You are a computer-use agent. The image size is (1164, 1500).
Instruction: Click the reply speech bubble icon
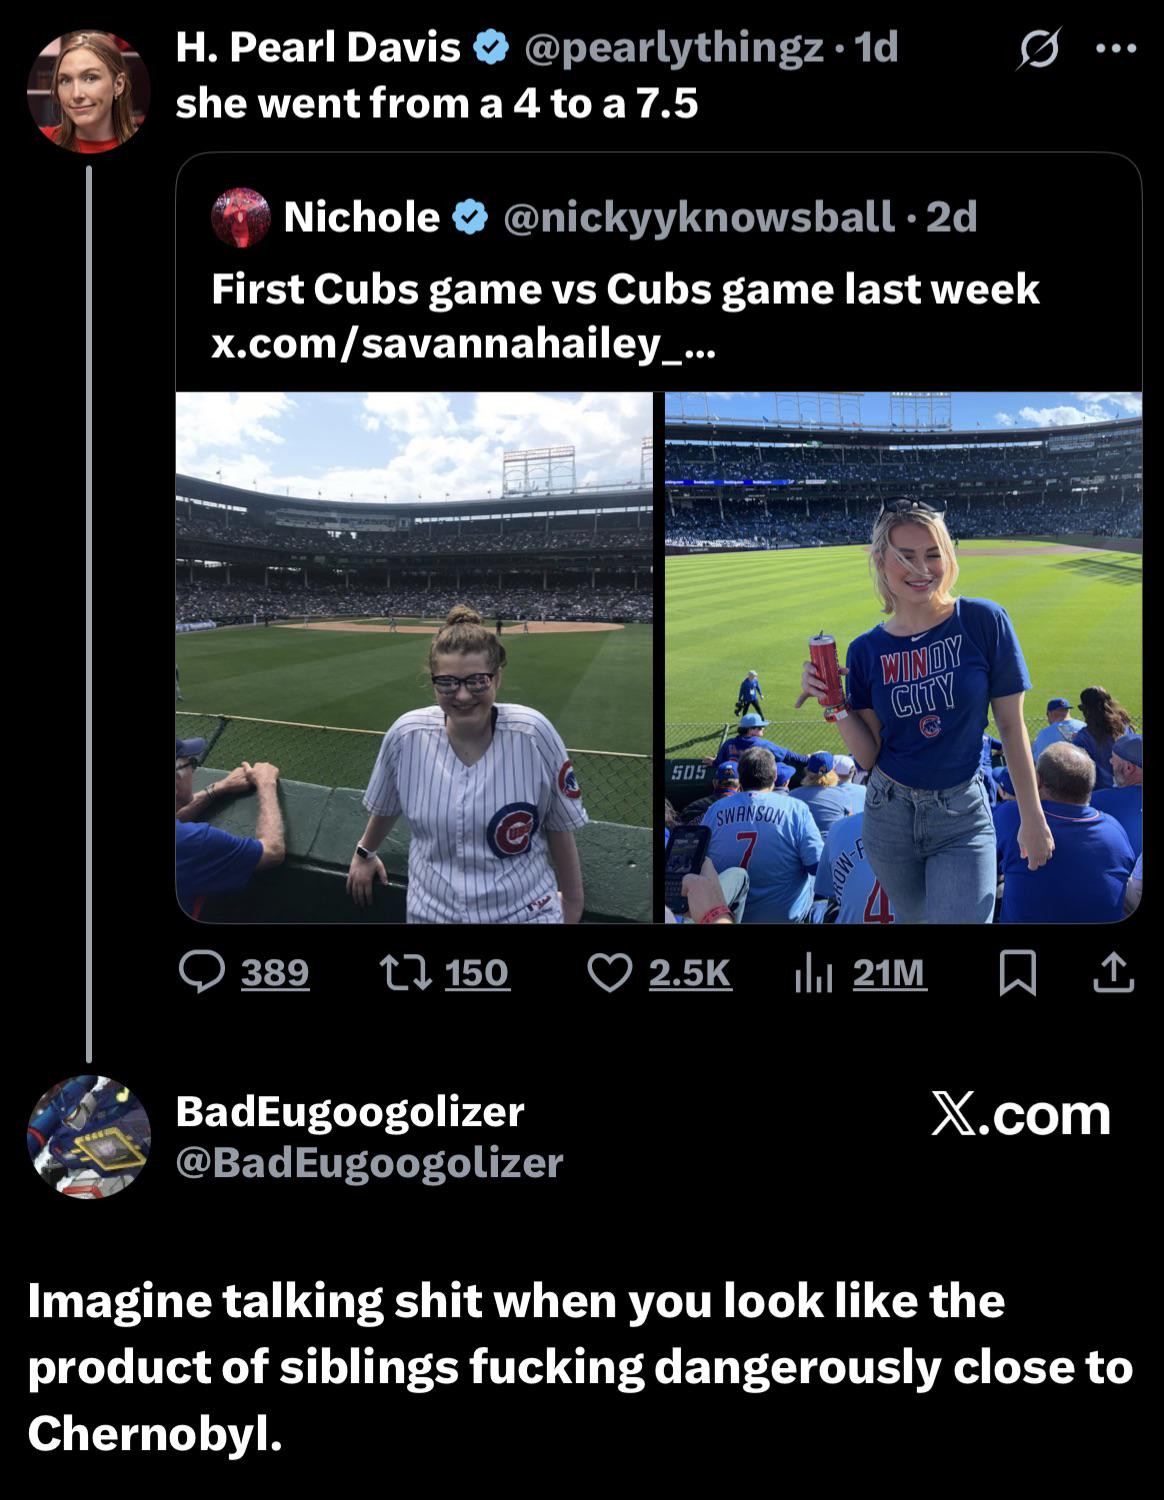(201, 972)
